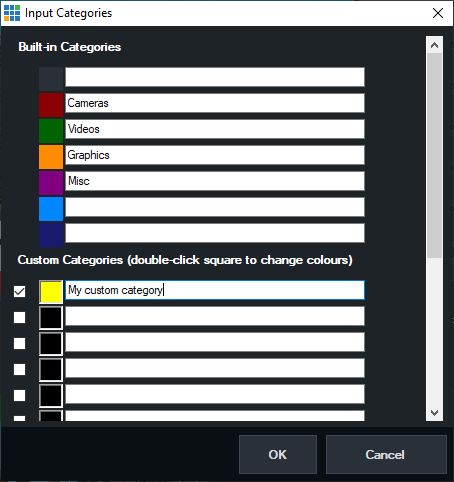This screenshot has width=454, height=482.
Task: Click the dark red Cameras color square
Action: [x=51, y=105]
